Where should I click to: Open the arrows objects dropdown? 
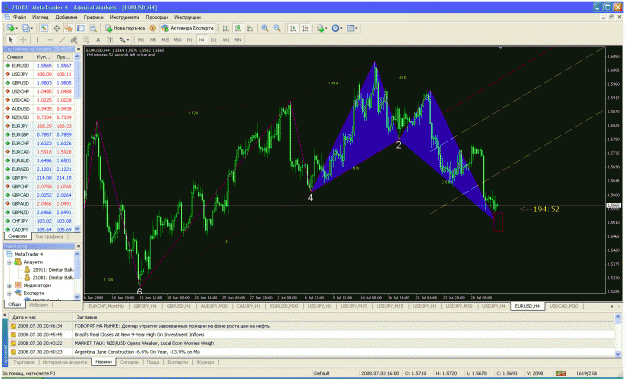[124, 40]
